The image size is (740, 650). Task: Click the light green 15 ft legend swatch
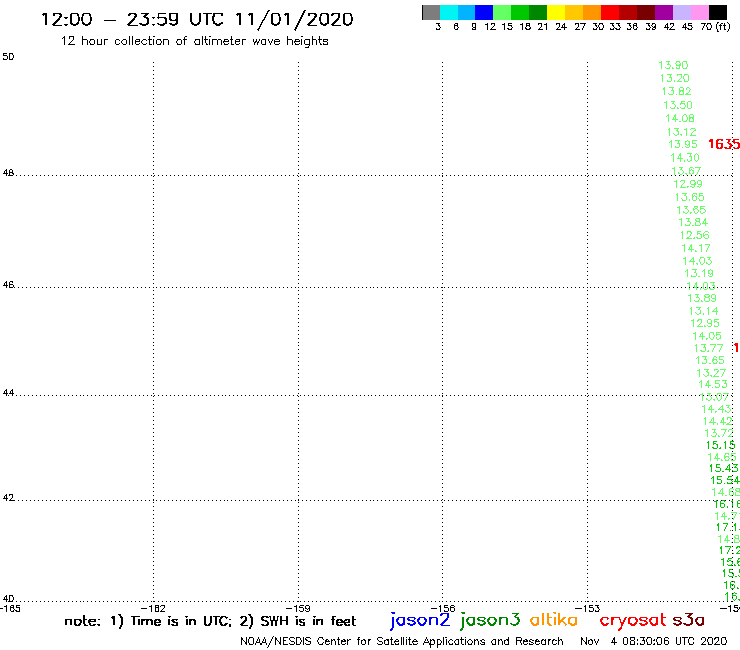click(502, 12)
